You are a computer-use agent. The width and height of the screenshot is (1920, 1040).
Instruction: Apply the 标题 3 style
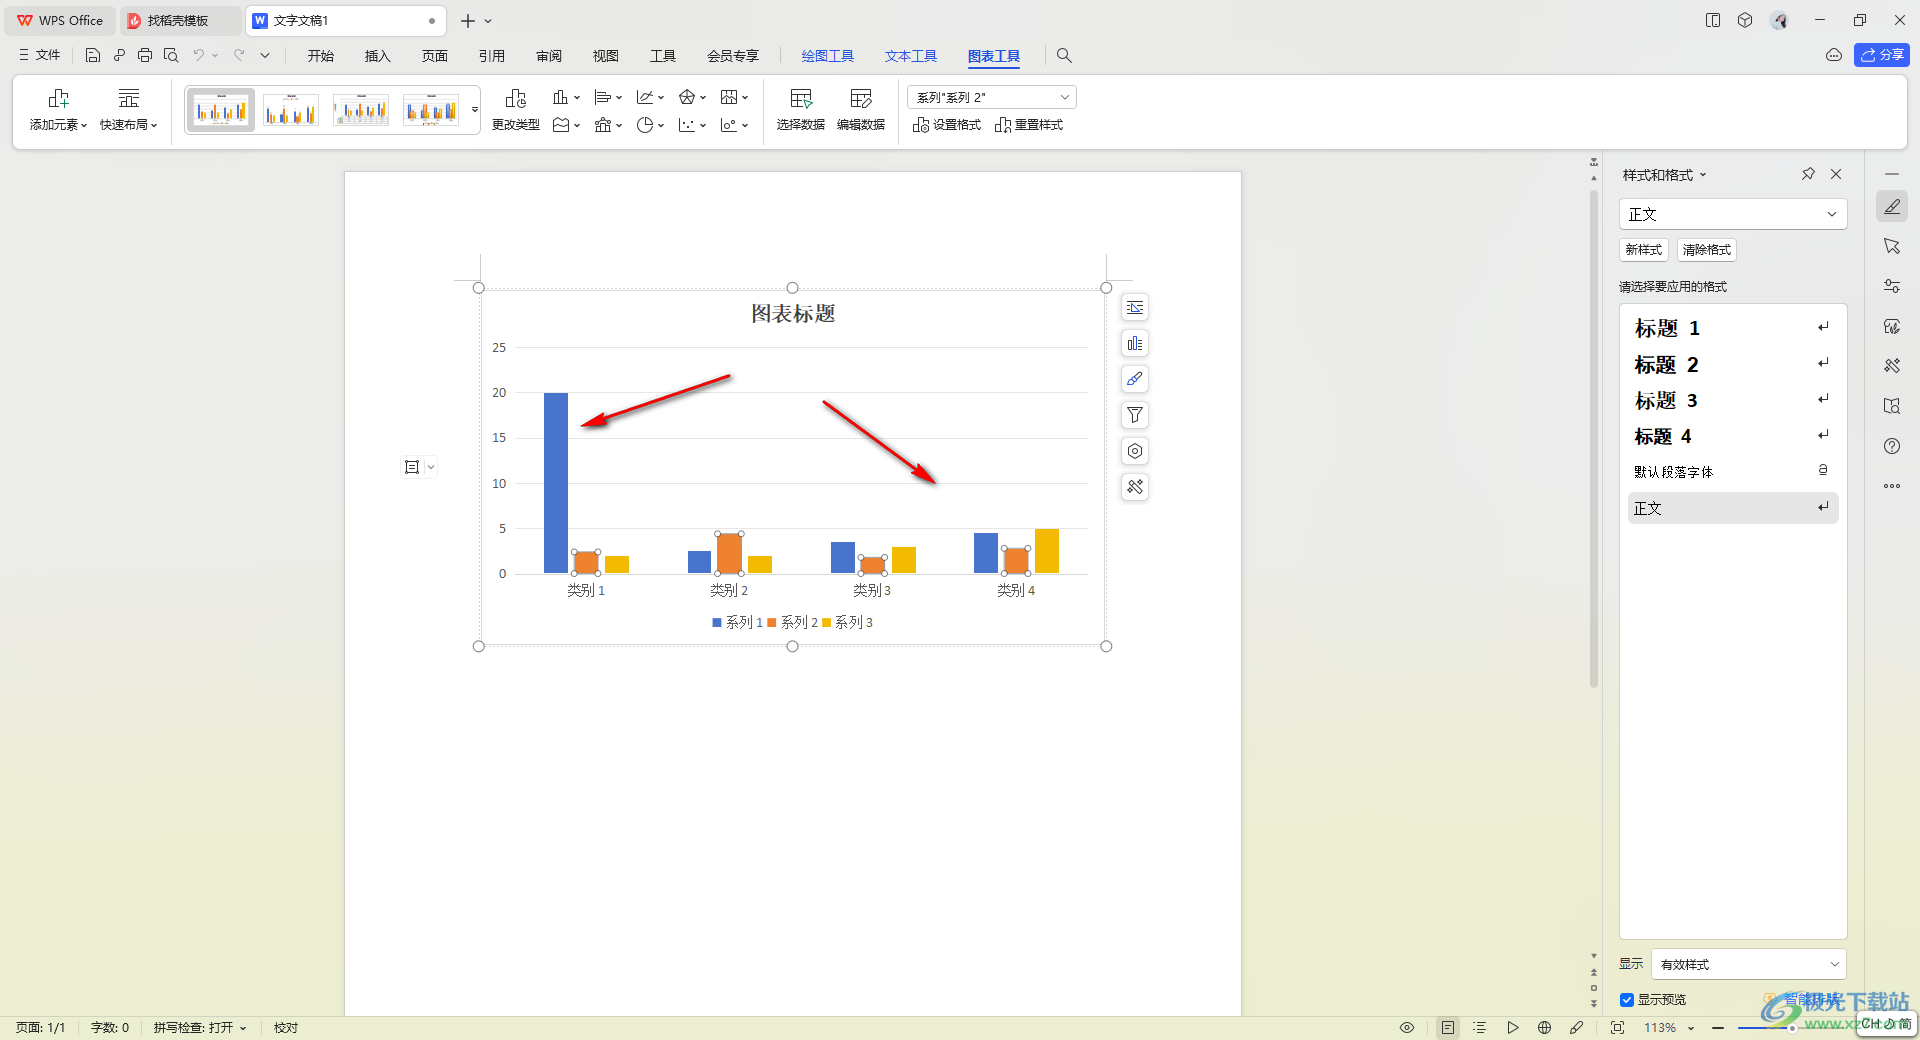[x=1733, y=400]
